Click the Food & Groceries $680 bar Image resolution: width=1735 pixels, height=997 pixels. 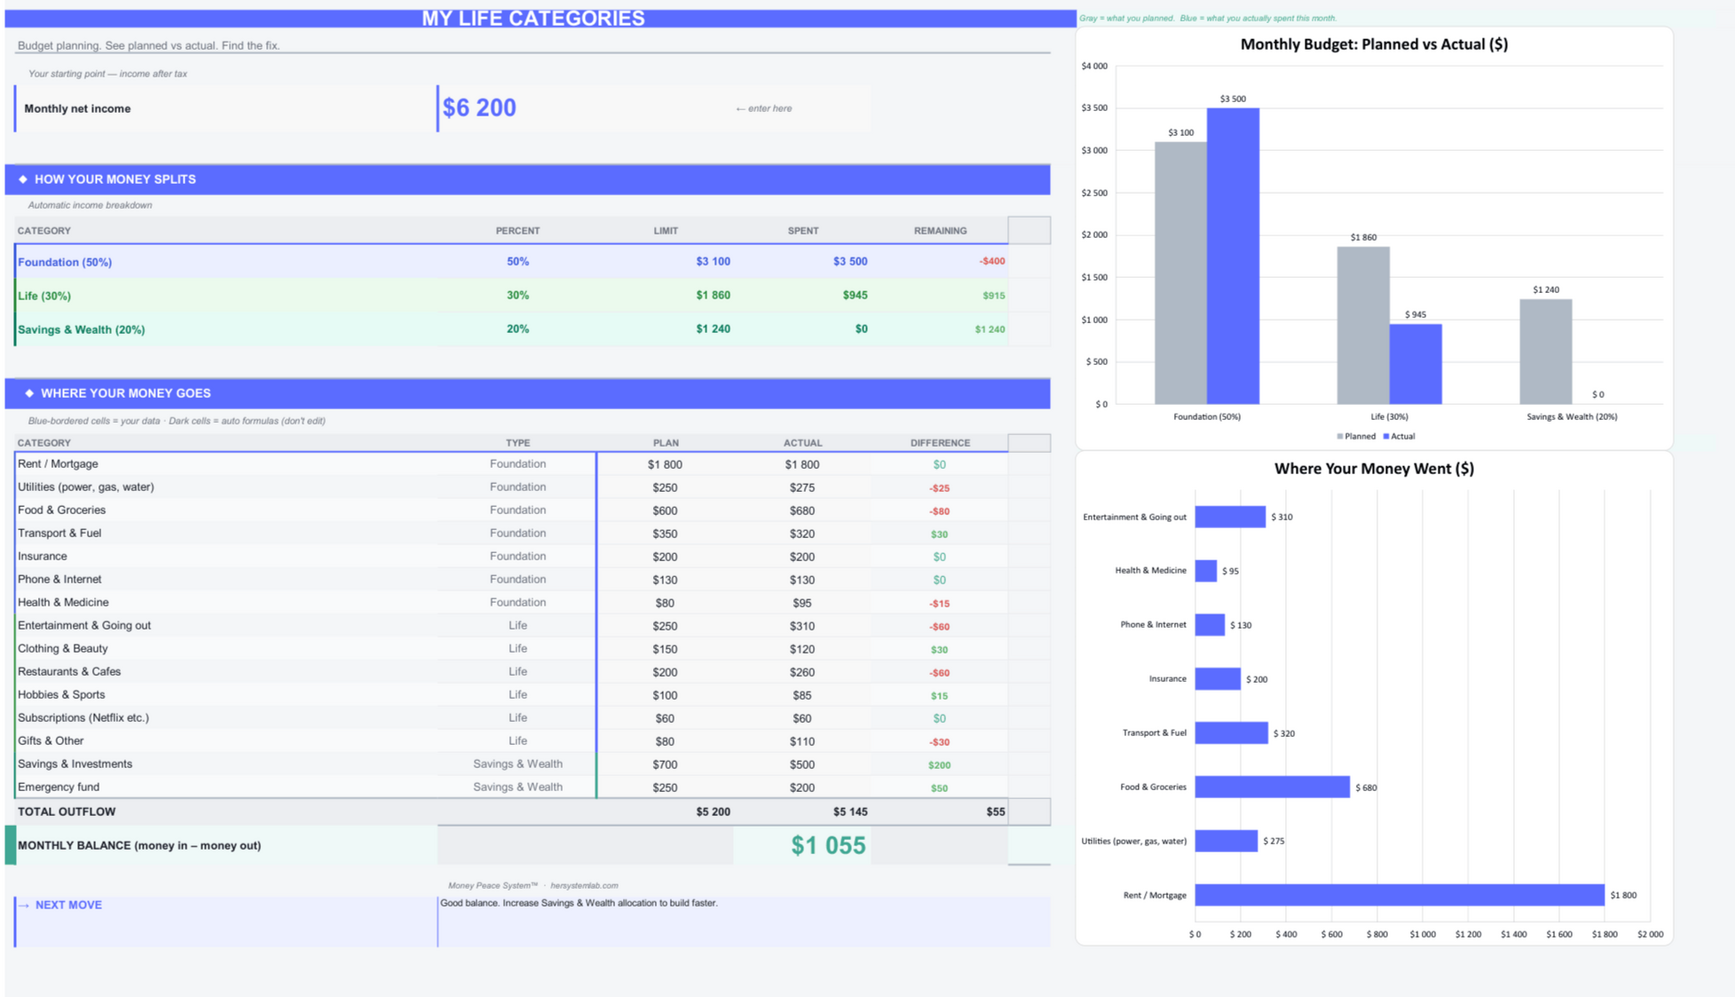tap(1272, 787)
